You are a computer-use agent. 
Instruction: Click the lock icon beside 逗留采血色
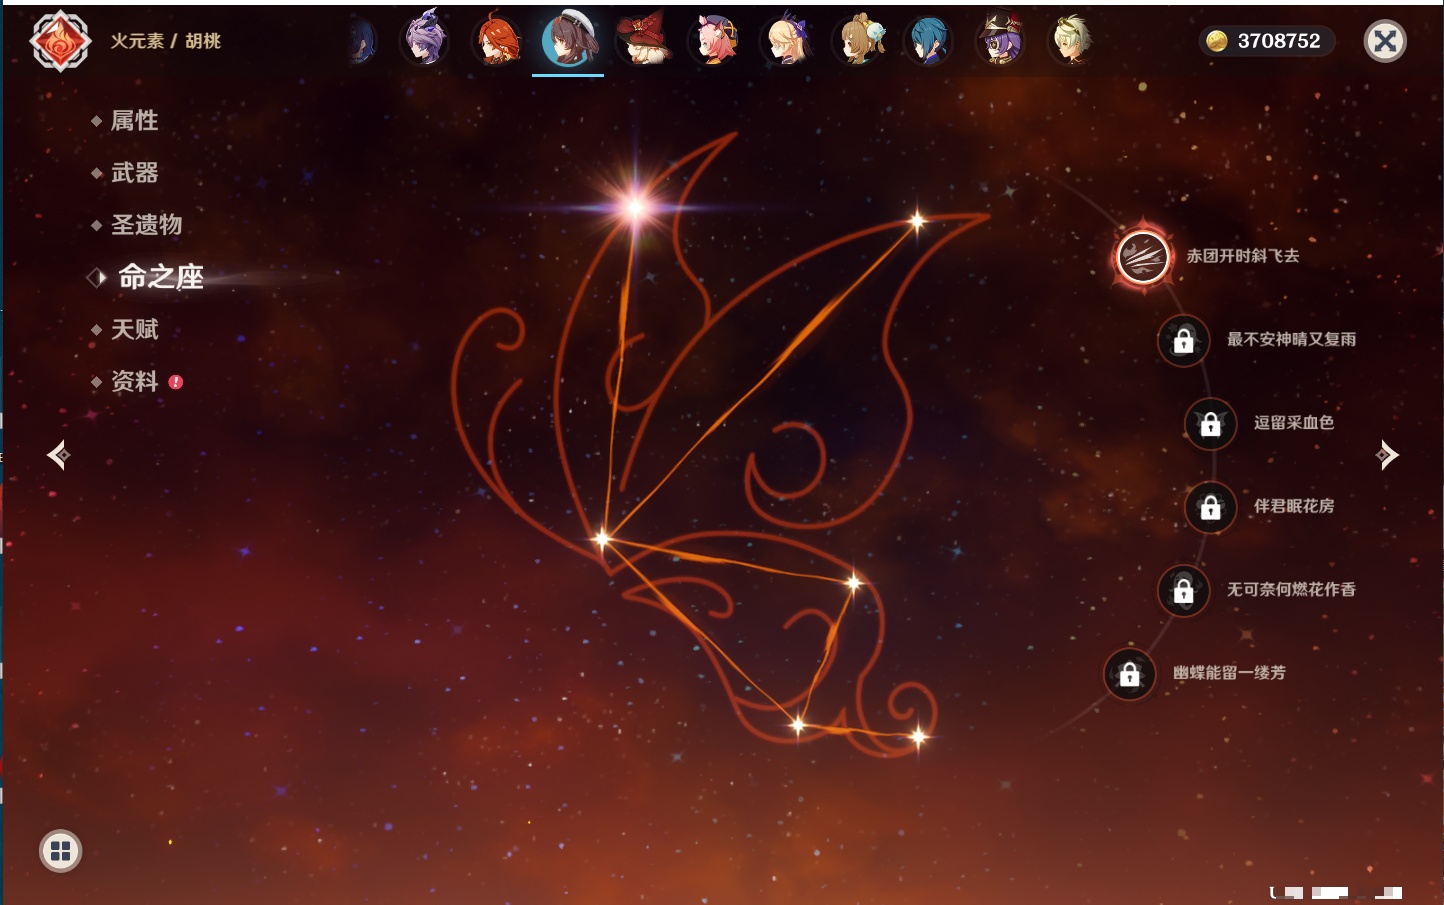pyautogui.click(x=1210, y=424)
